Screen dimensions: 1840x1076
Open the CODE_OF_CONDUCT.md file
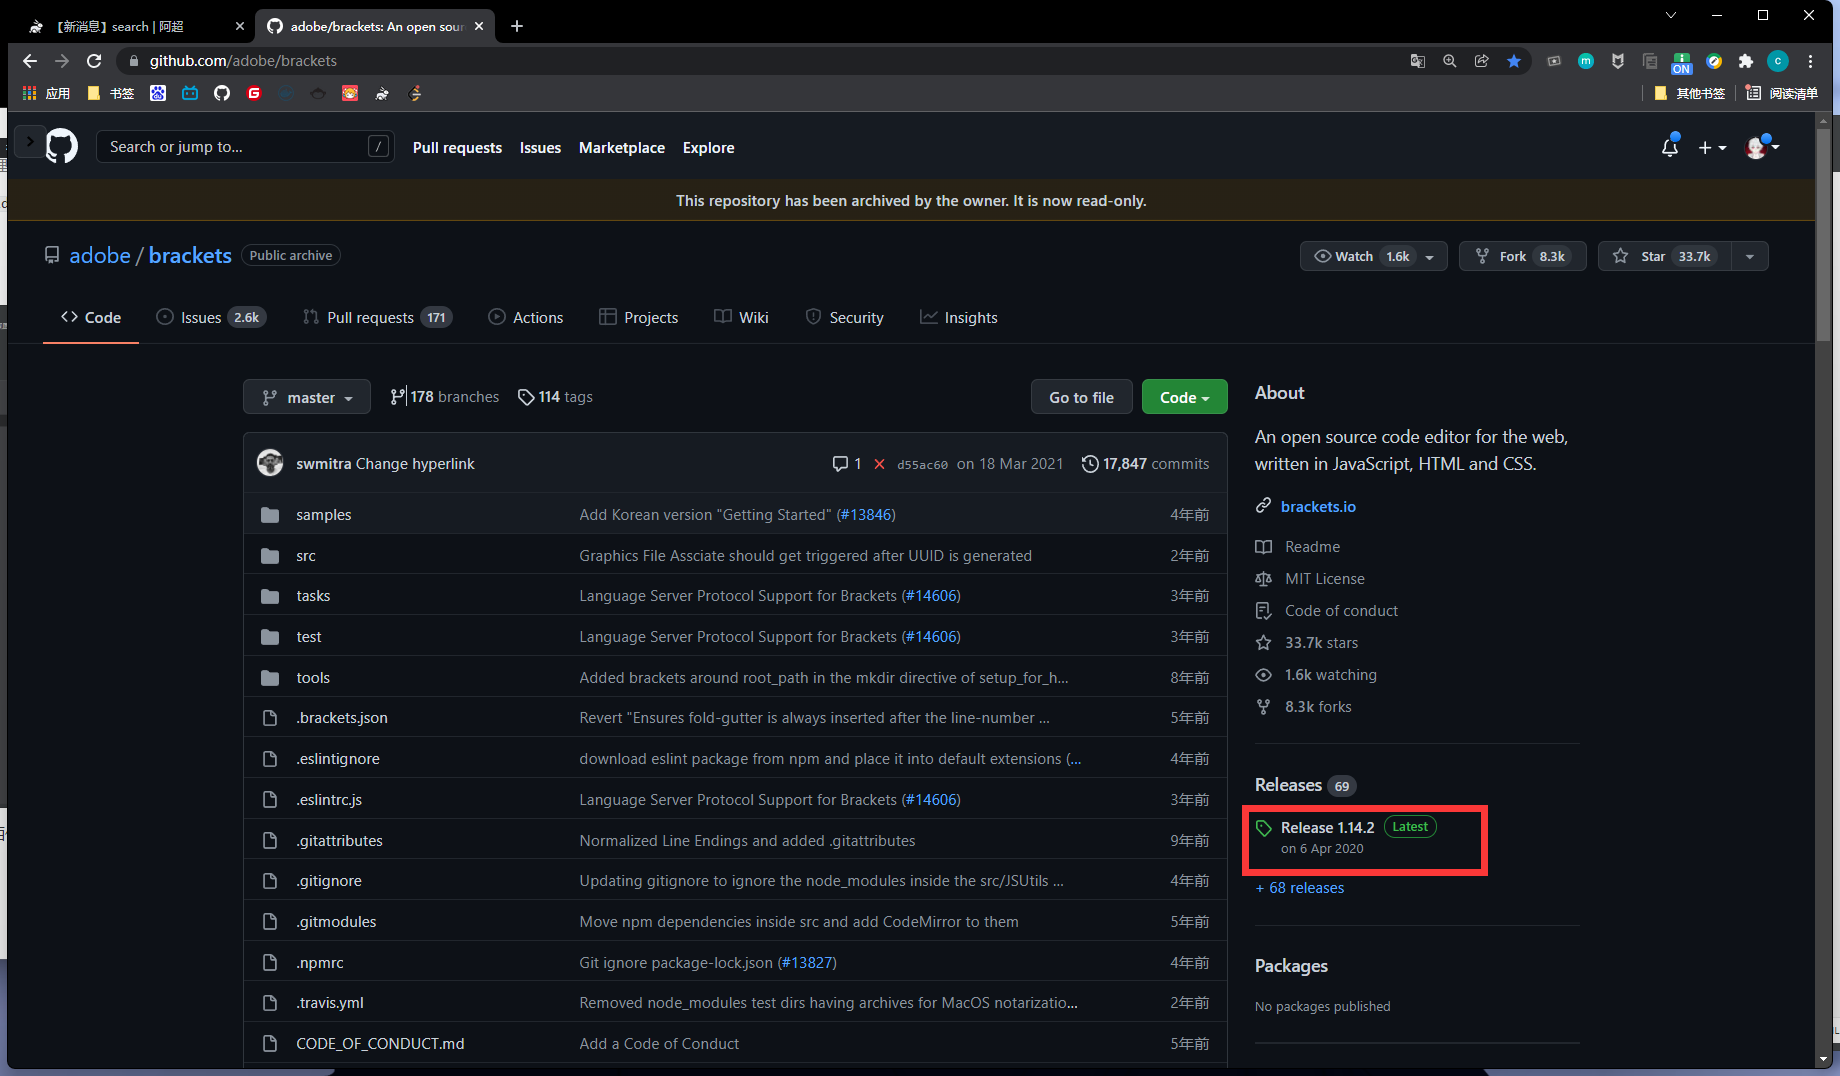pos(380,1044)
